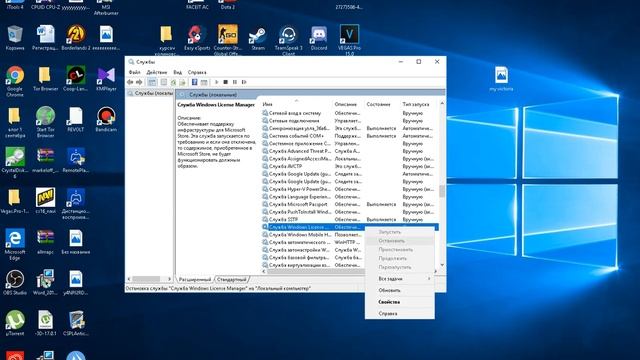This screenshot has width=640, height=360.
Task: Switch to the Стандартный tab
Action: click(x=232, y=280)
